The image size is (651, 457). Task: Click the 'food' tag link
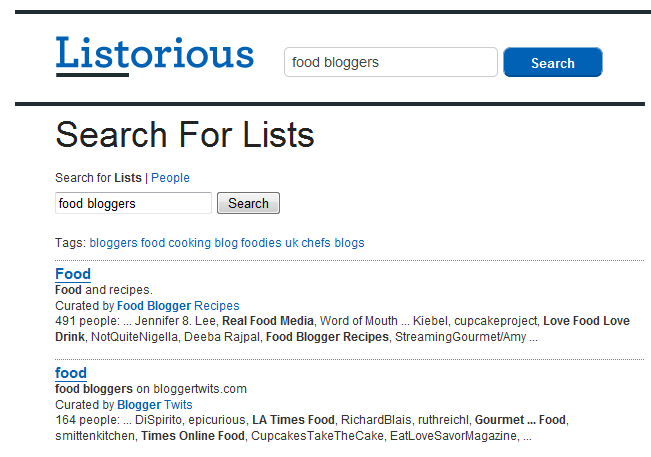point(153,243)
